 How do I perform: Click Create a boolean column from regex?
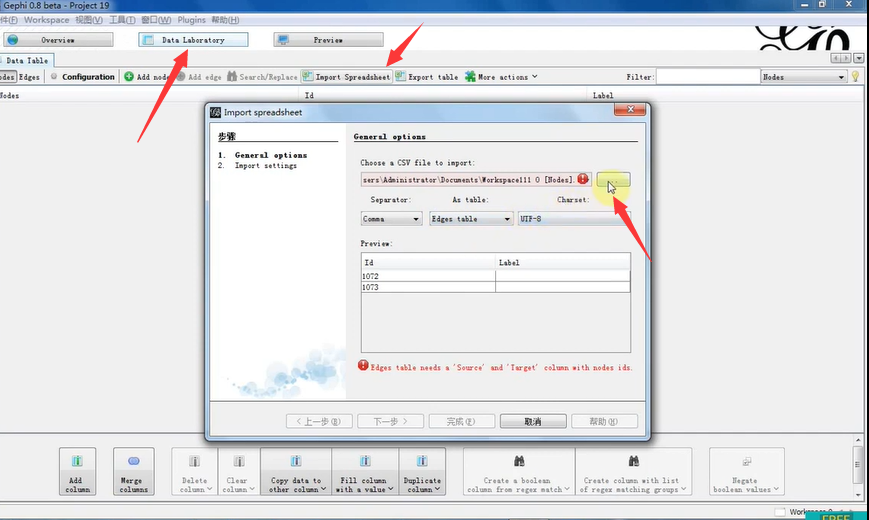(x=519, y=471)
